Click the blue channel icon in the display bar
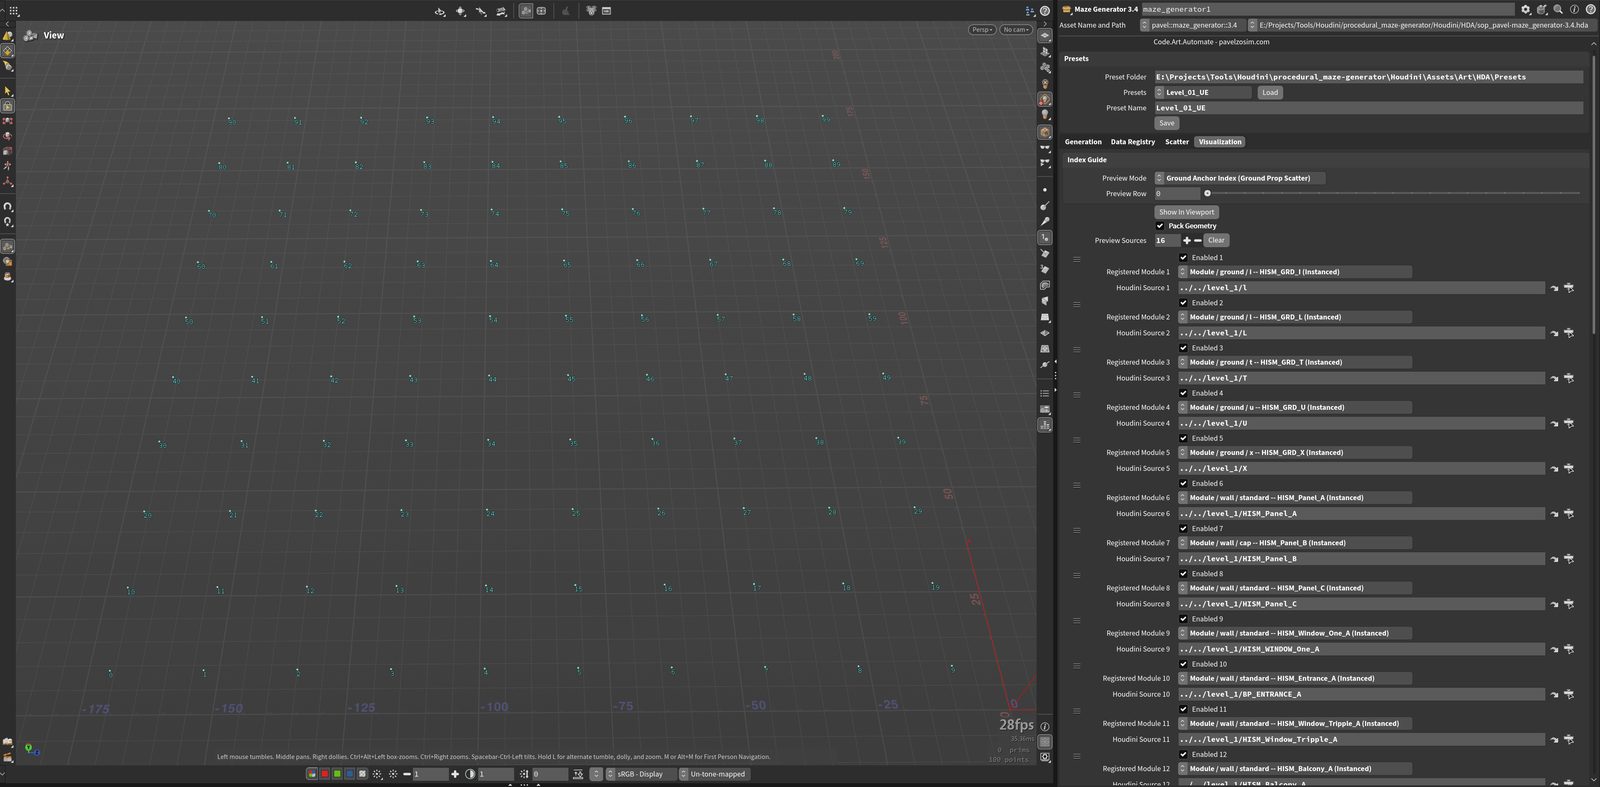 click(349, 774)
